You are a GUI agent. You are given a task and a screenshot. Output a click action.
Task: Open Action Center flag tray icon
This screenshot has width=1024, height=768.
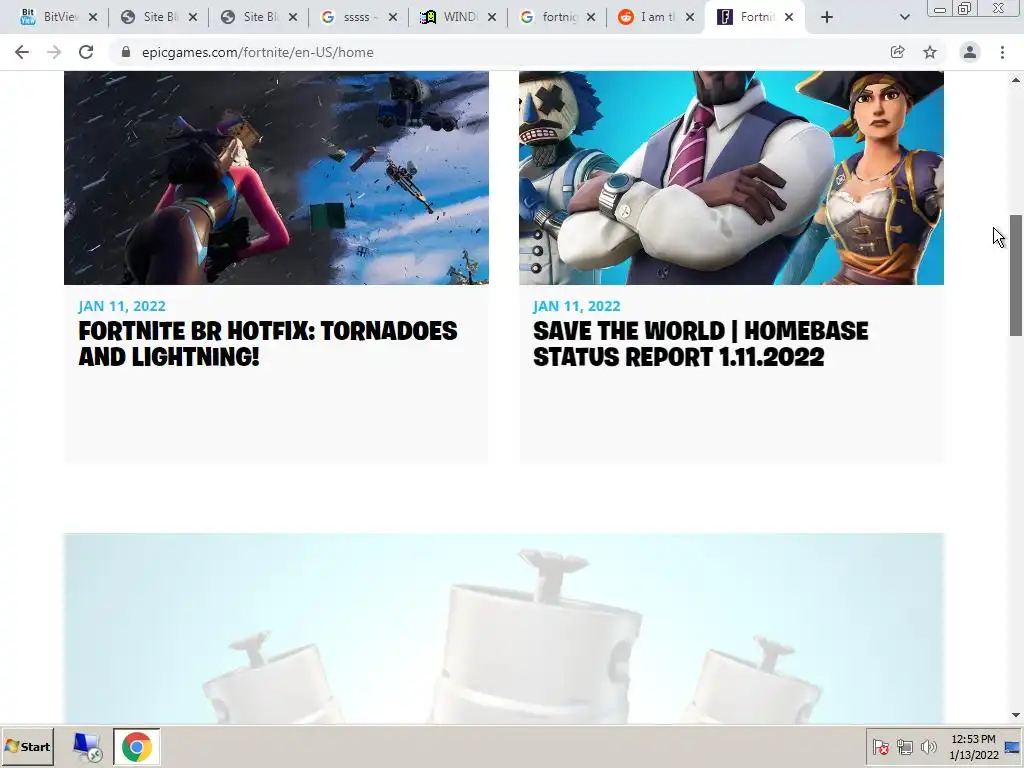coord(880,746)
